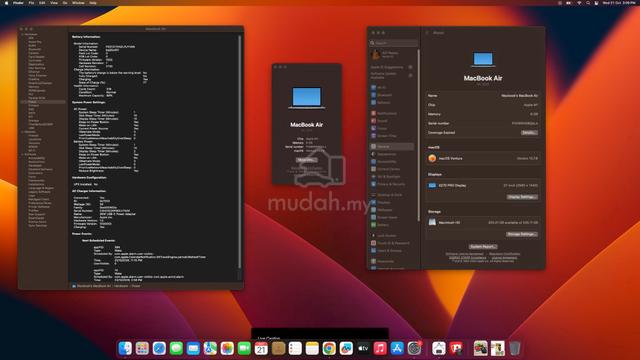
Task: Open the Window menu
Action: (78, 3)
